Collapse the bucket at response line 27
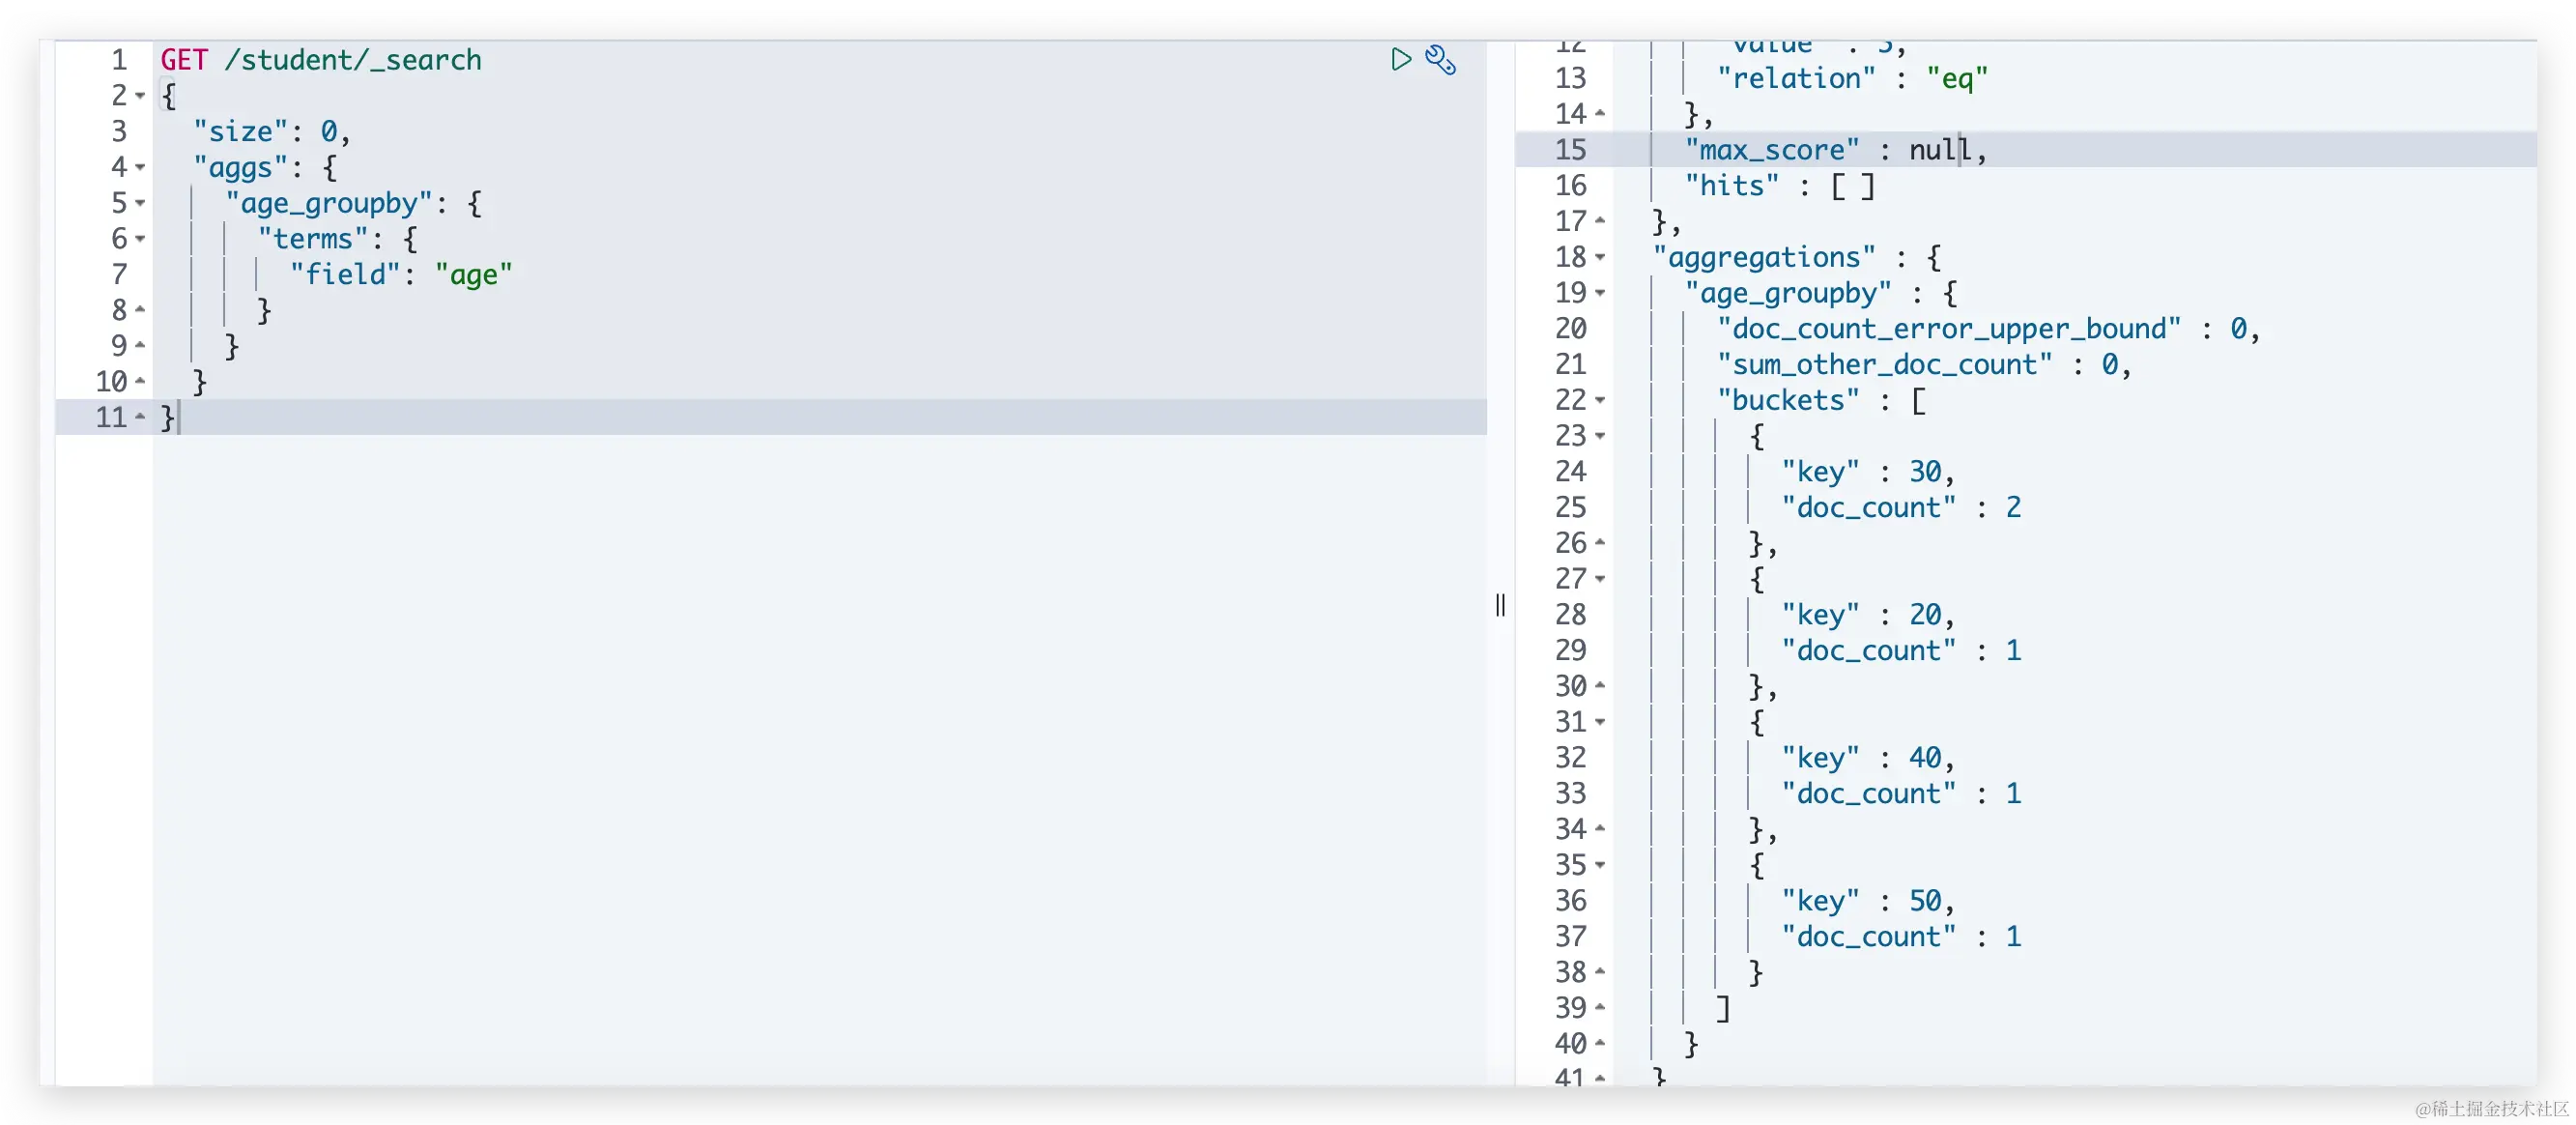The image size is (2576, 1125). [x=1600, y=579]
